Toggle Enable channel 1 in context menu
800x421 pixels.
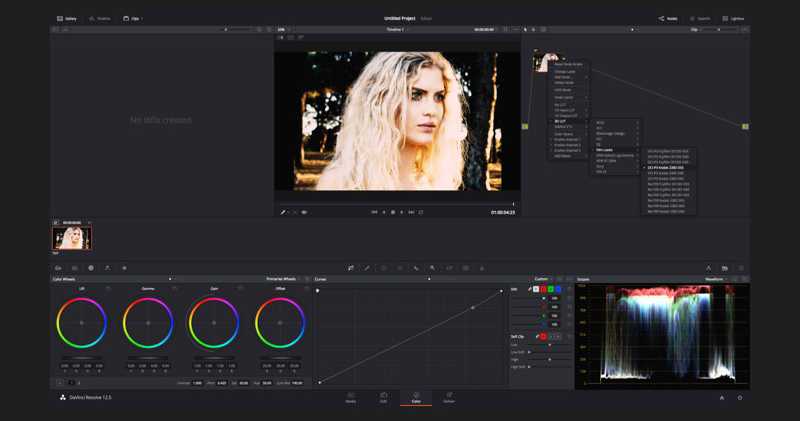[x=568, y=139]
